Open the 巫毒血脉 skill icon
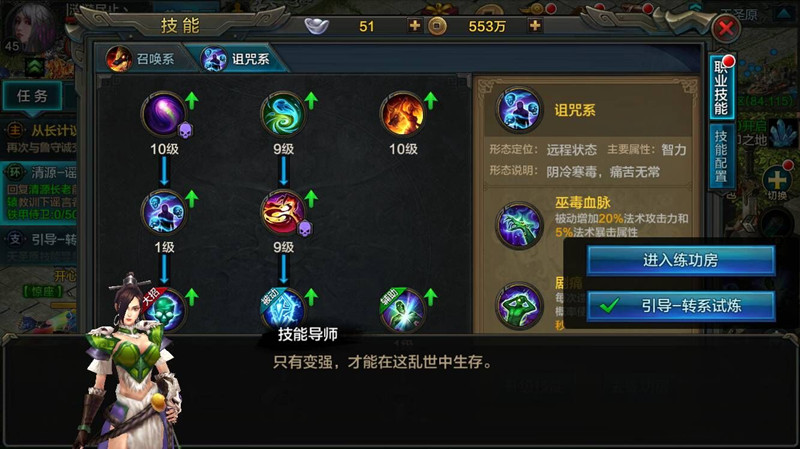This screenshot has height=449, width=800. pos(519,225)
